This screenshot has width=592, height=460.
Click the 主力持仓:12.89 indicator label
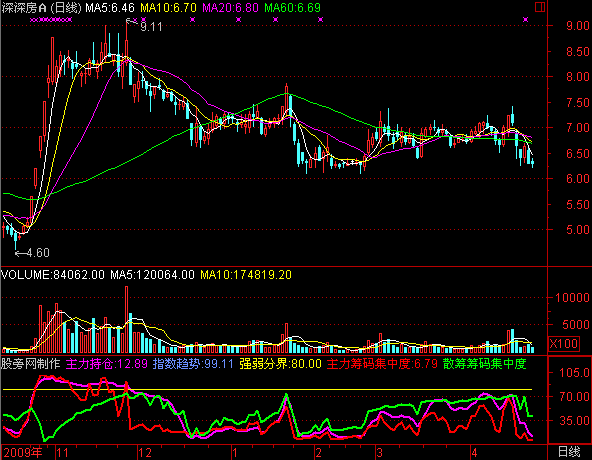[106, 364]
